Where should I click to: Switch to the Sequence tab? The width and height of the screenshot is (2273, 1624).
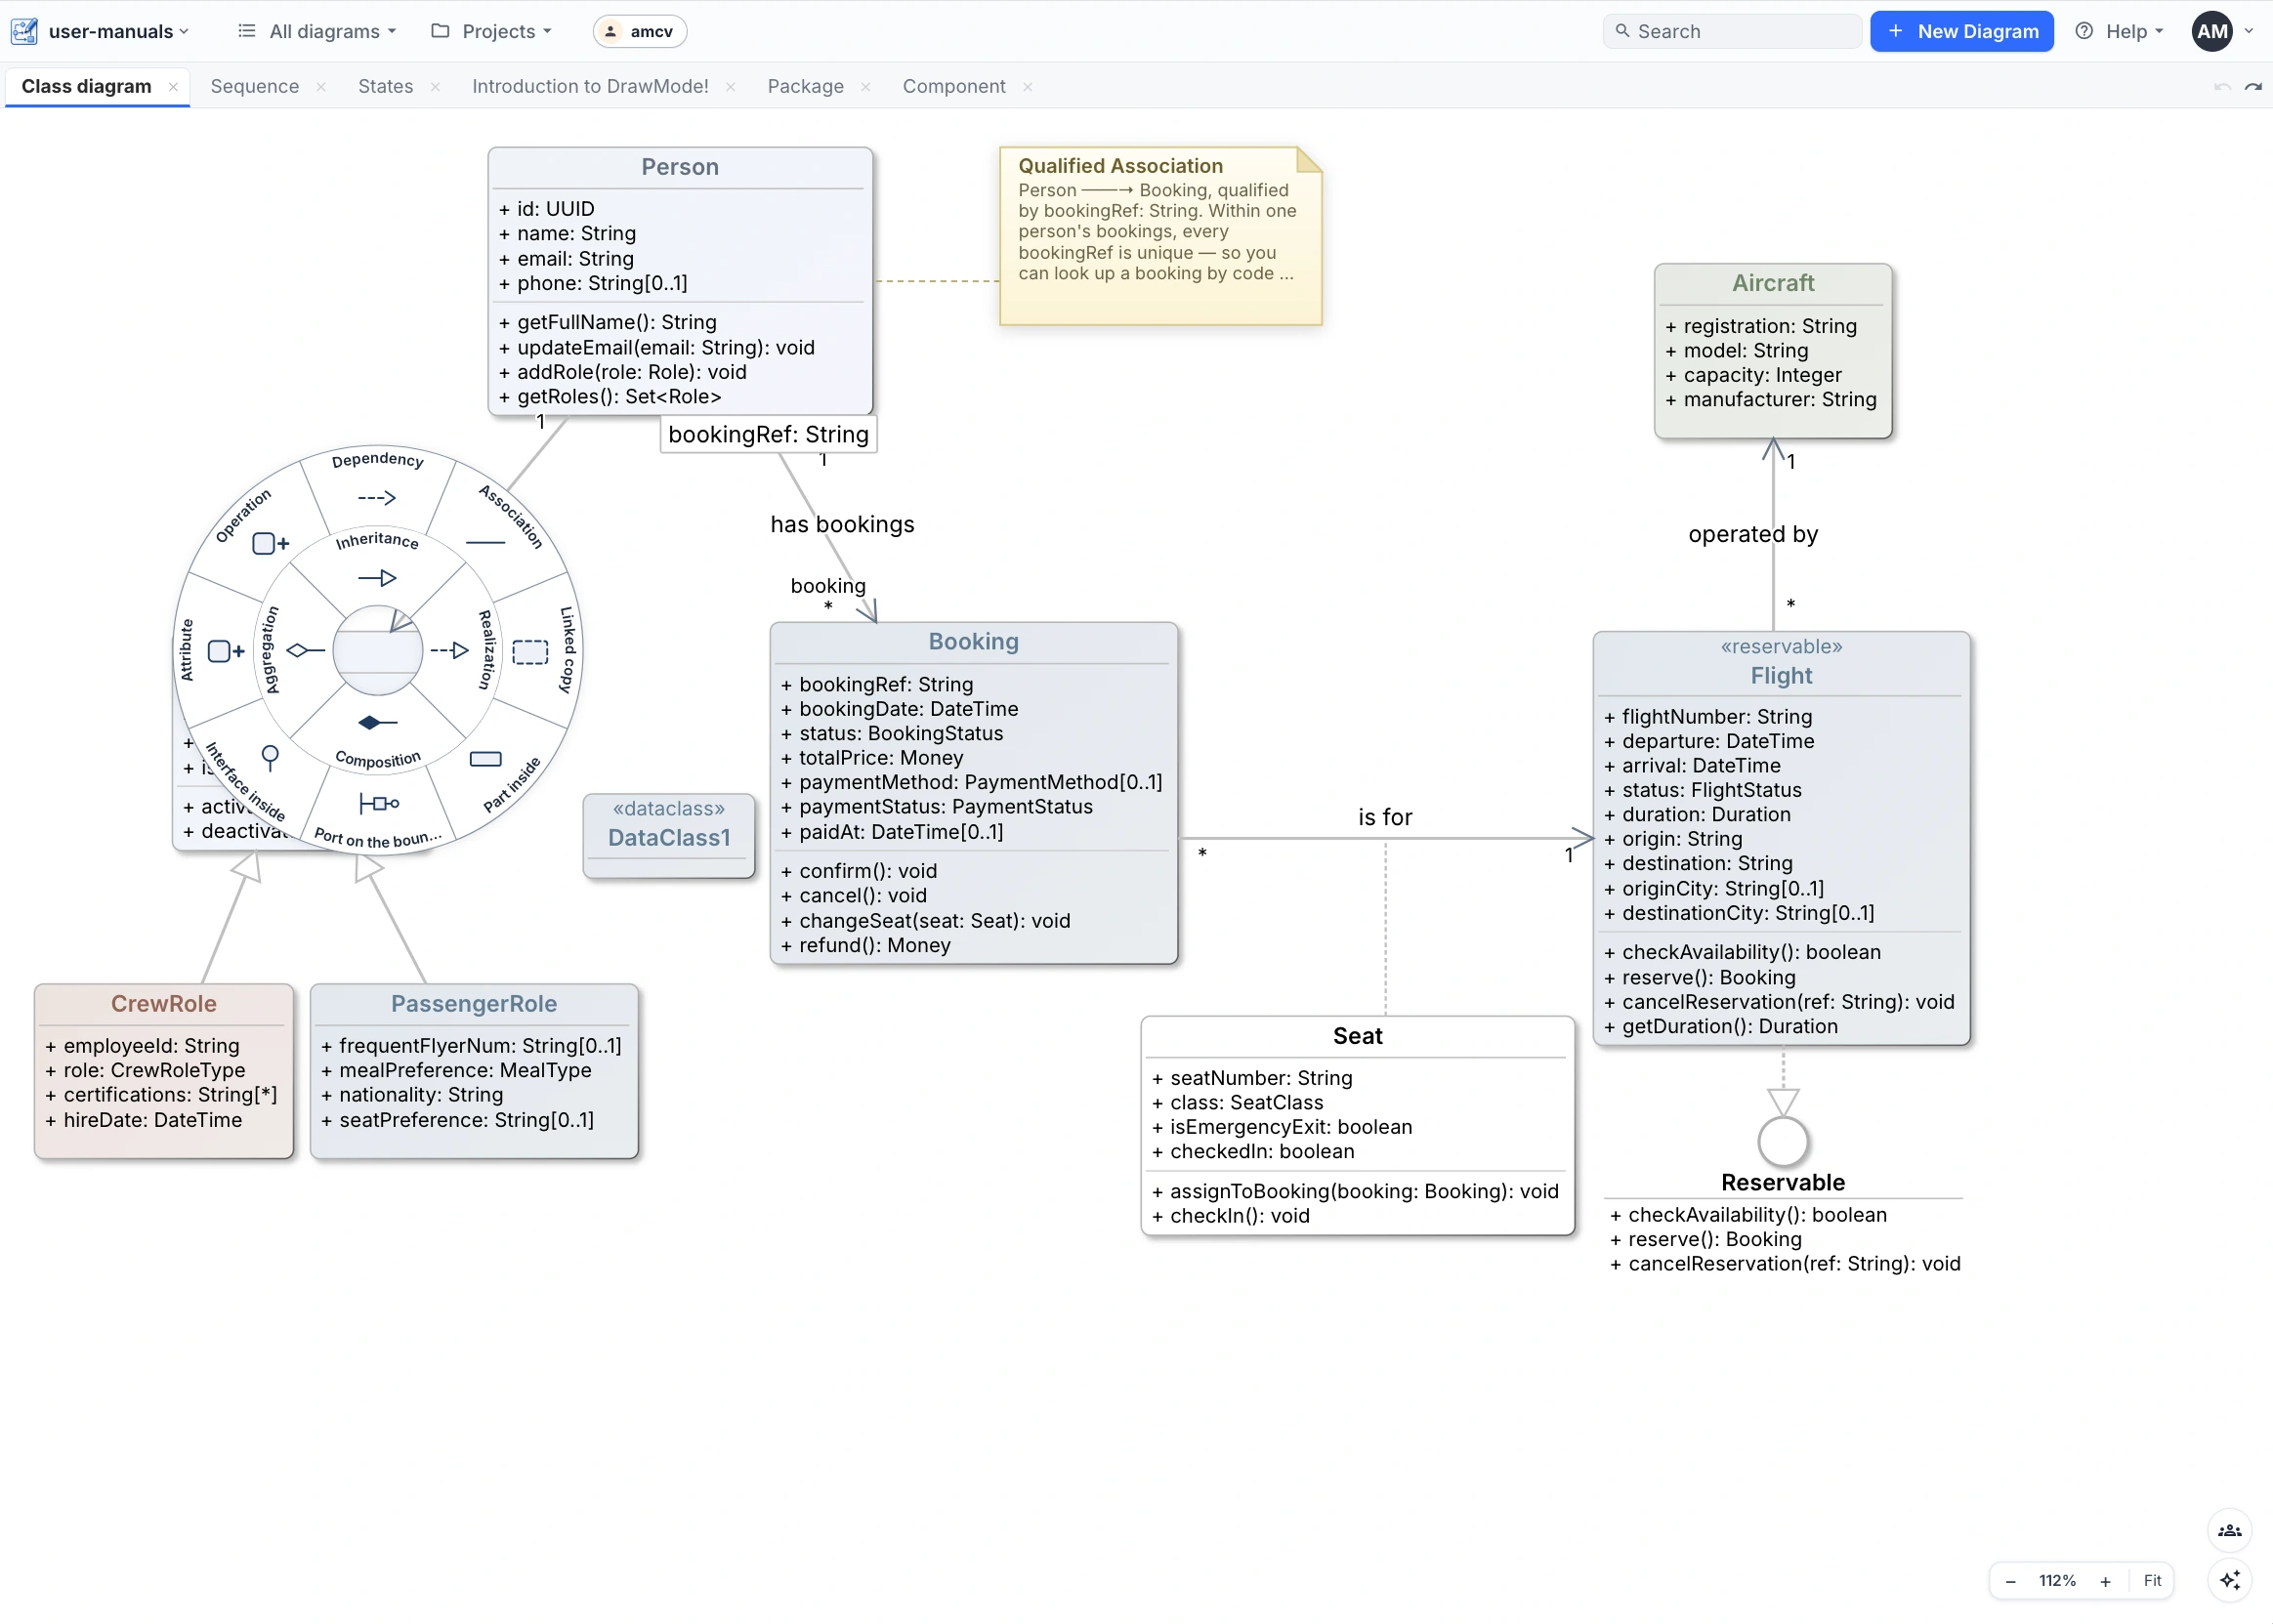(255, 86)
